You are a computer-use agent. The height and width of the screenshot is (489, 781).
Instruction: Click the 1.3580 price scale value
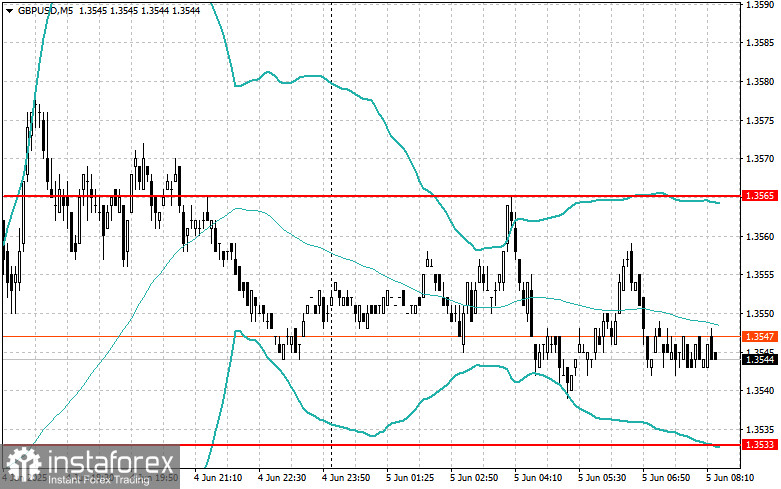click(x=760, y=82)
